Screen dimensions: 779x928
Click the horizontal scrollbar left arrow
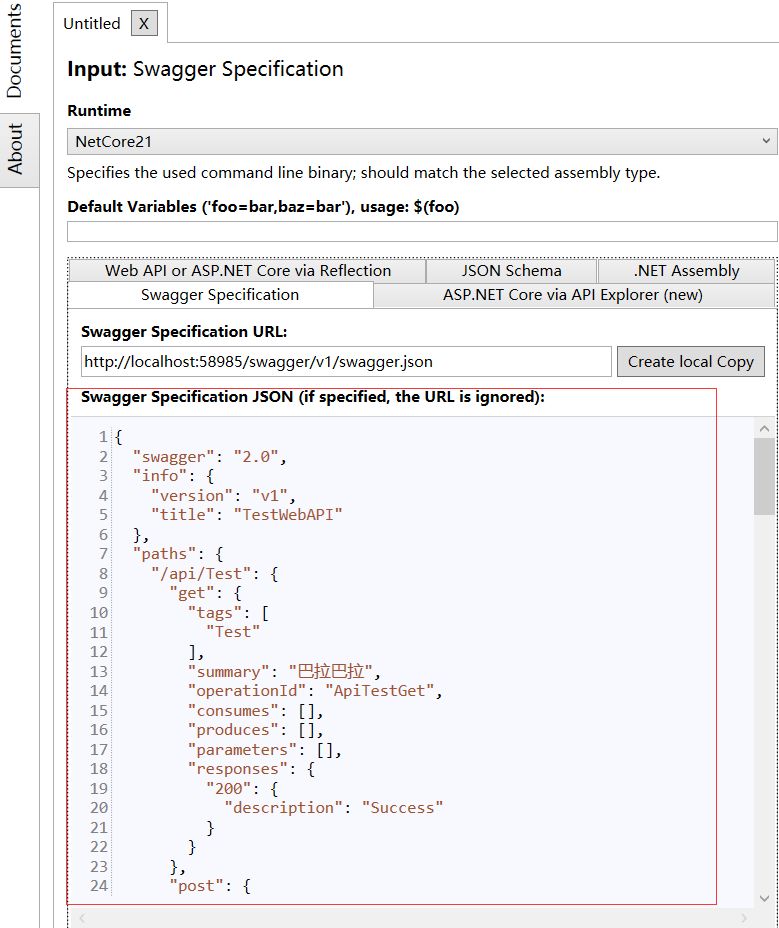[x=81, y=917]
